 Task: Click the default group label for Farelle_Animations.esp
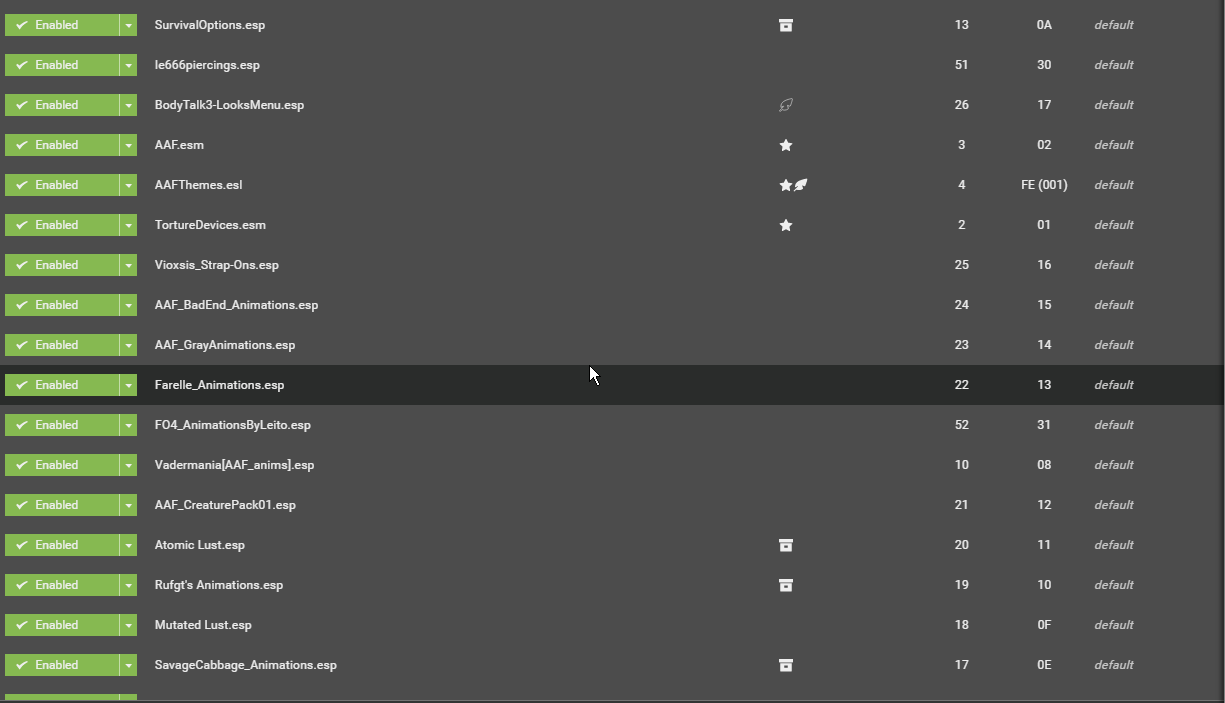pyautogui.click(x=1113, y=385)
